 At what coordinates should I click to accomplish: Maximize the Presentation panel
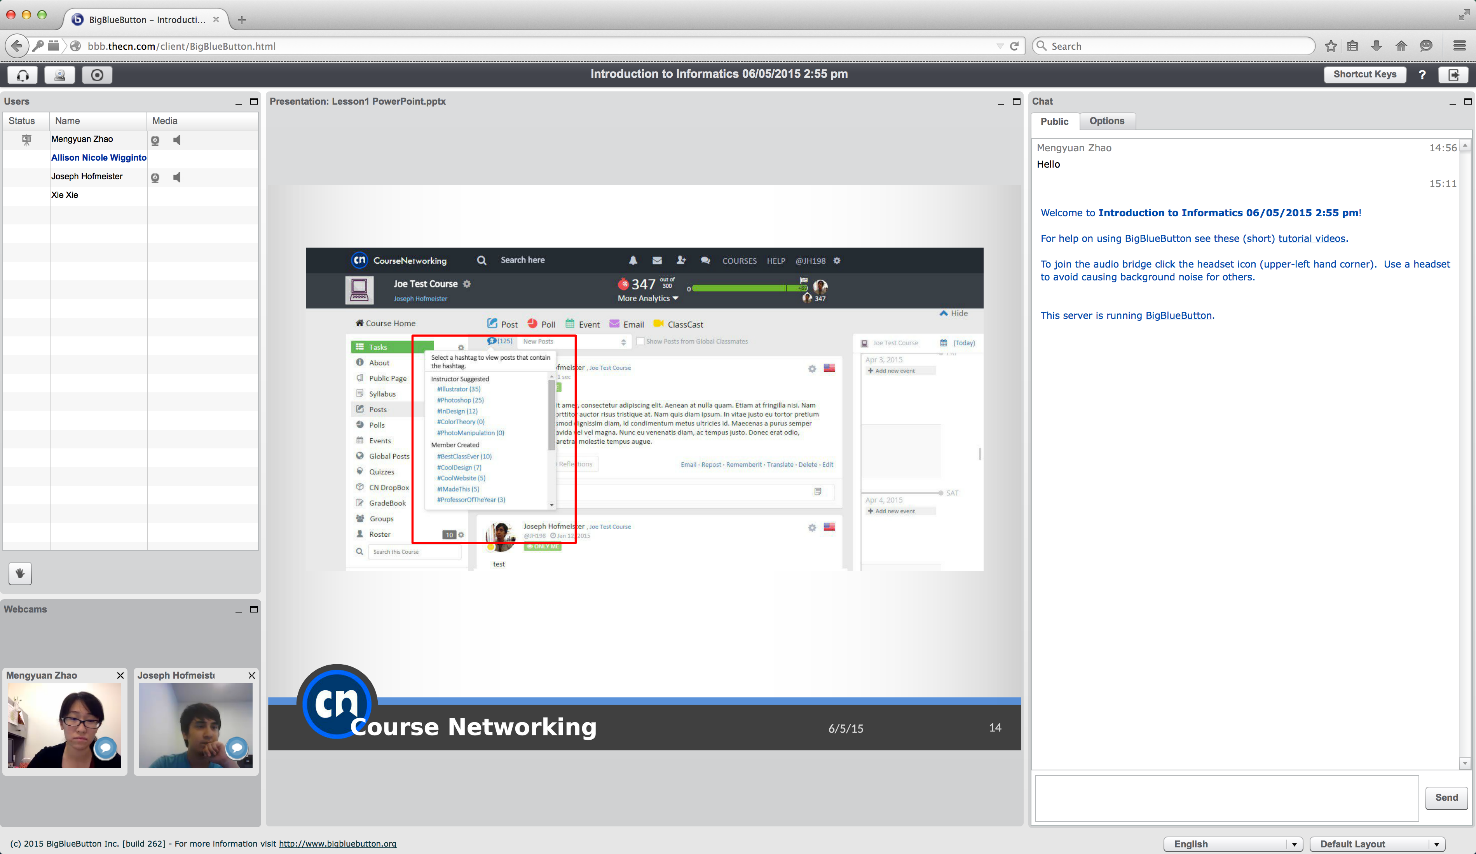click(x=1017, y=102)
